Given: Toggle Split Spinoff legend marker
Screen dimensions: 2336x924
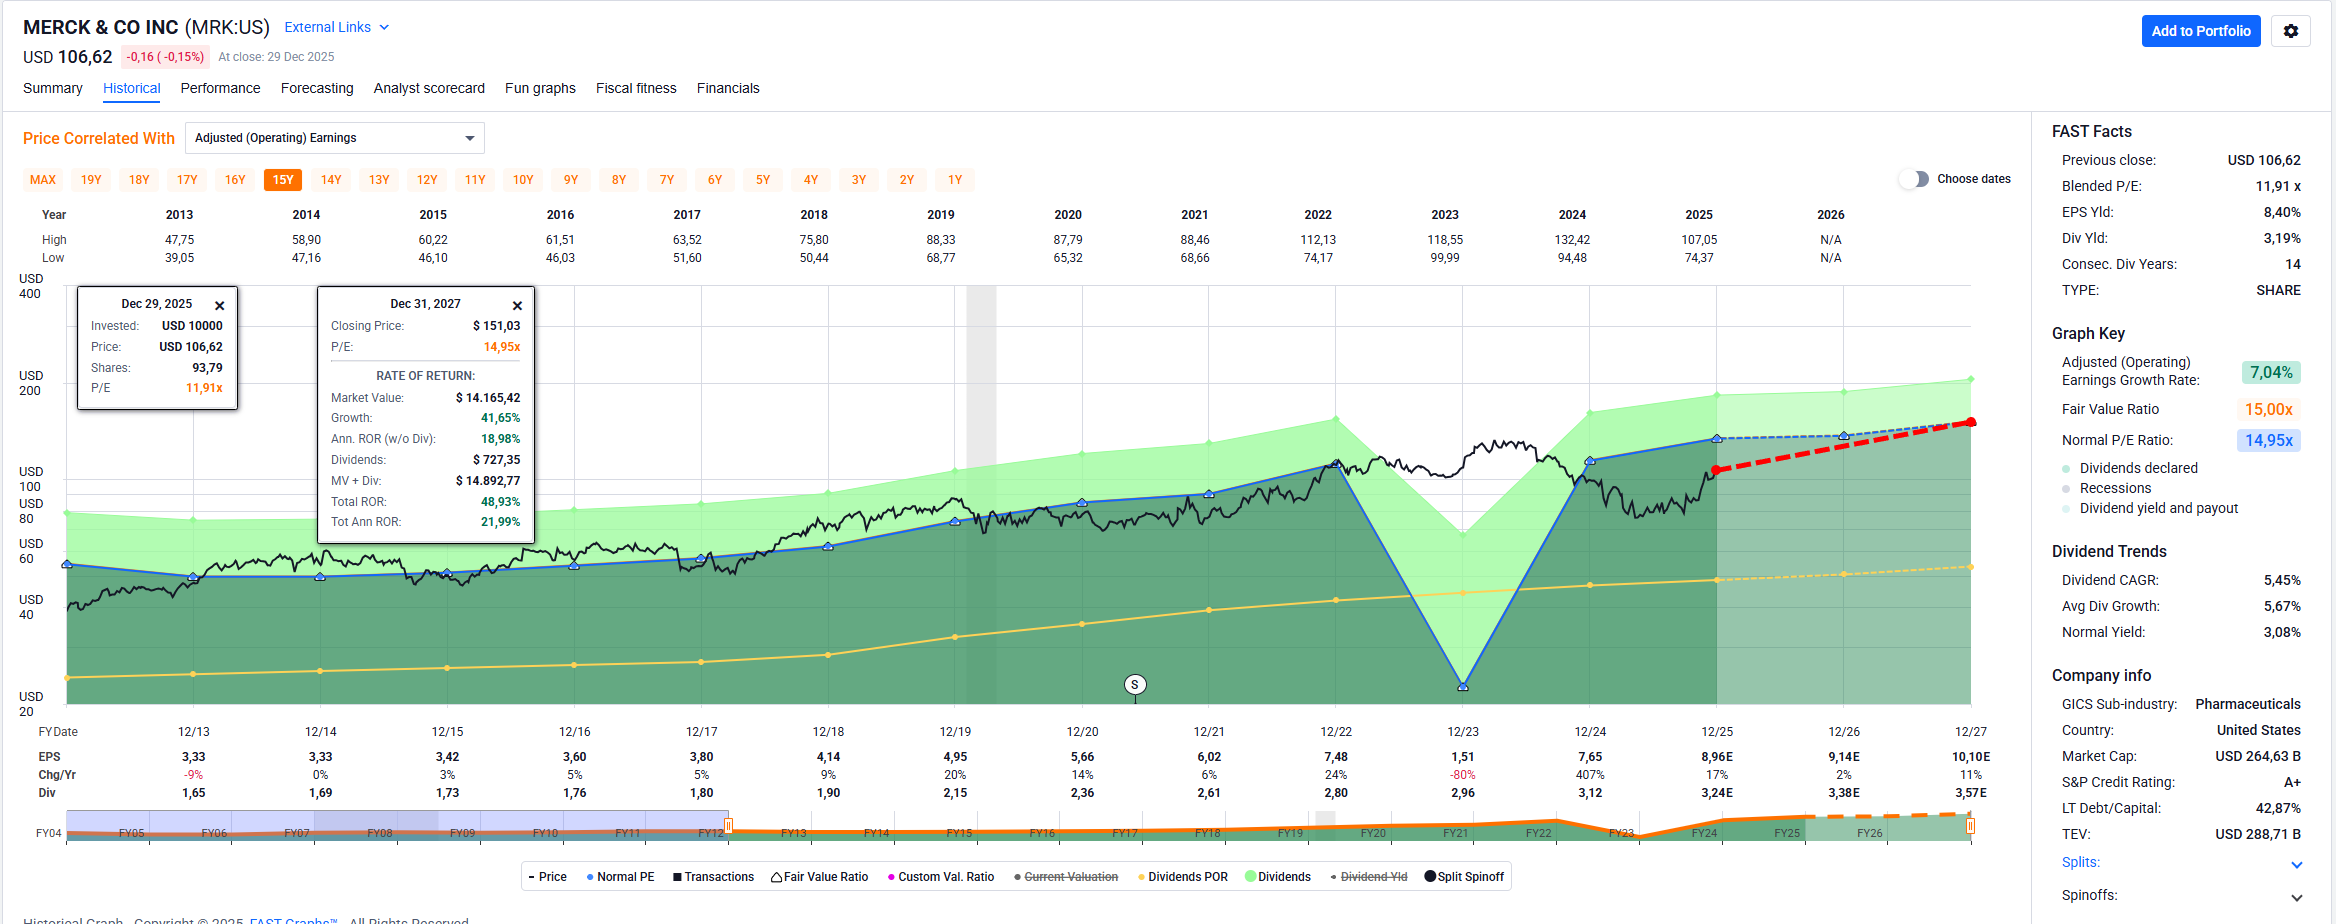Looking at the screenshot, I should coord(1464,877).
